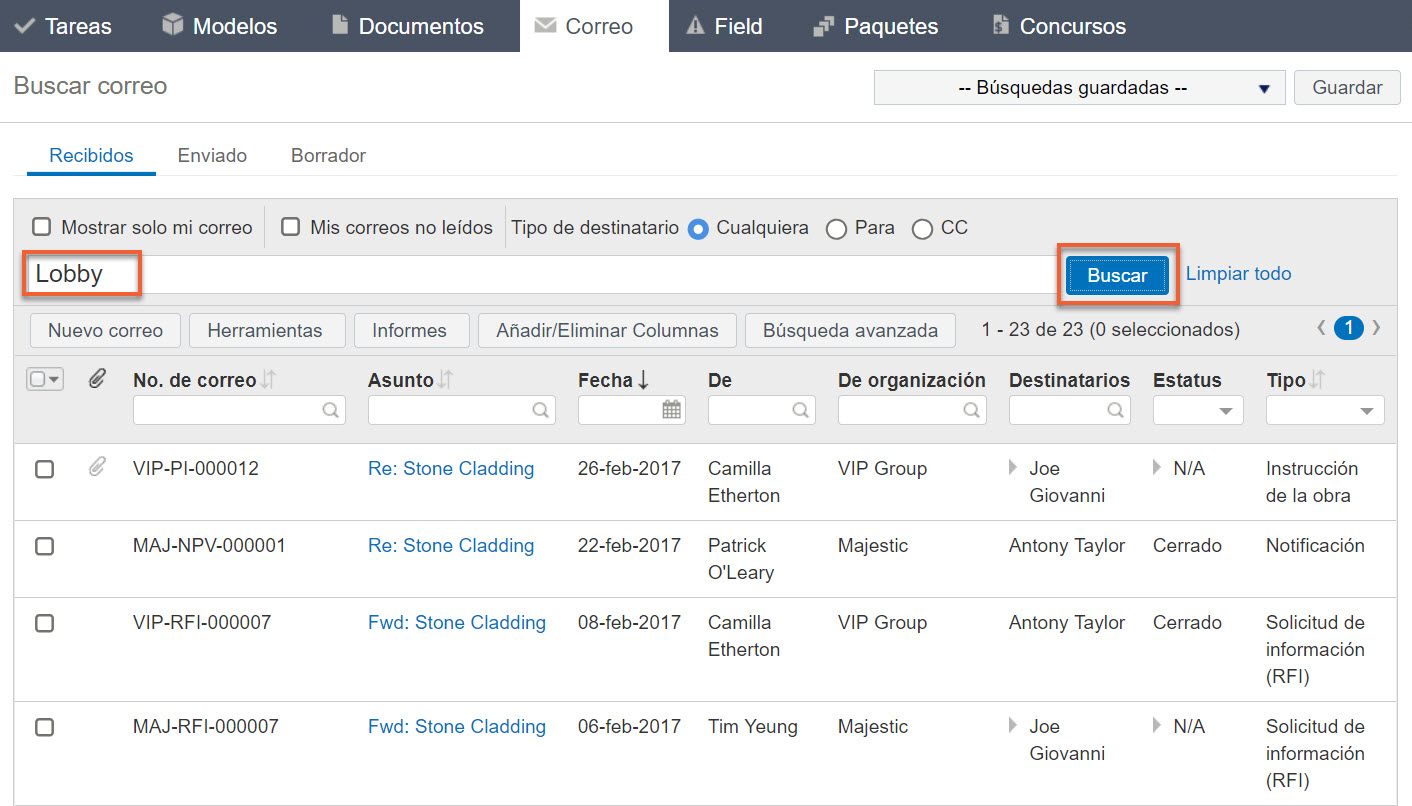Expand N/A status in VIP-PI-000012 row
The height and width of the screenshot is (806, 1412).
click(x=1159, y=467)
